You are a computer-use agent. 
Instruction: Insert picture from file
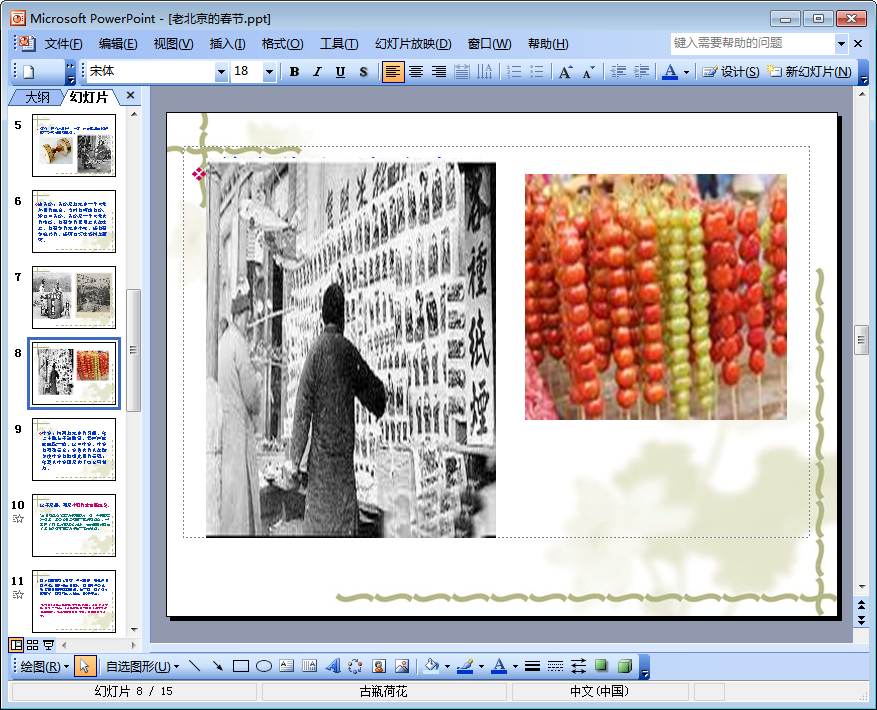[x=402, y=666]
